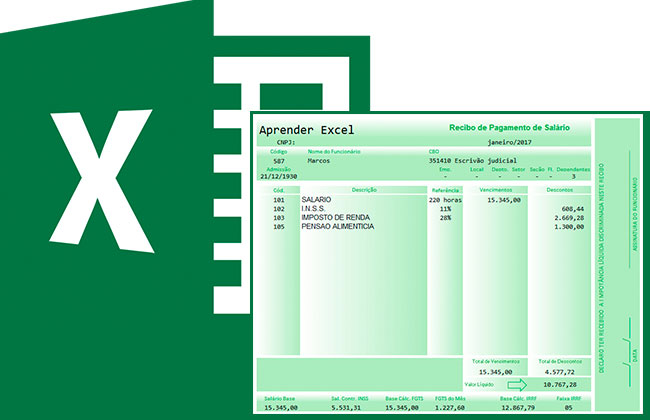Click the 'FGTS do Mês' label
The image size is (650, 420).
450,399
